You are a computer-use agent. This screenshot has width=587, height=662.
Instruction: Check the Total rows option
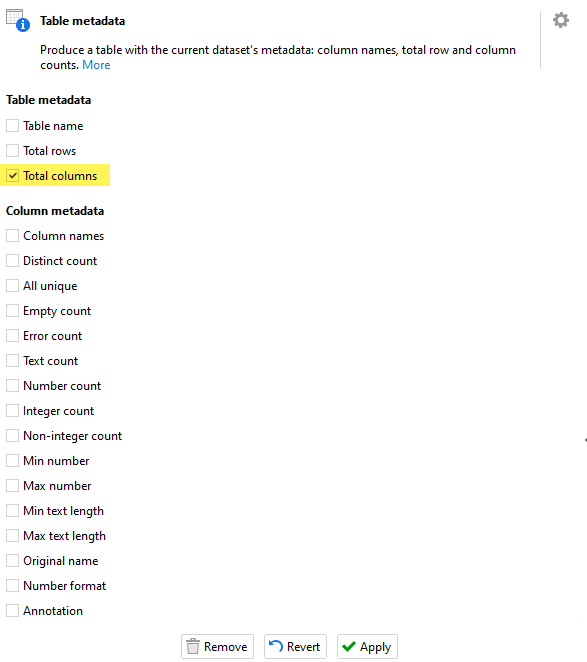coord(12,150)
